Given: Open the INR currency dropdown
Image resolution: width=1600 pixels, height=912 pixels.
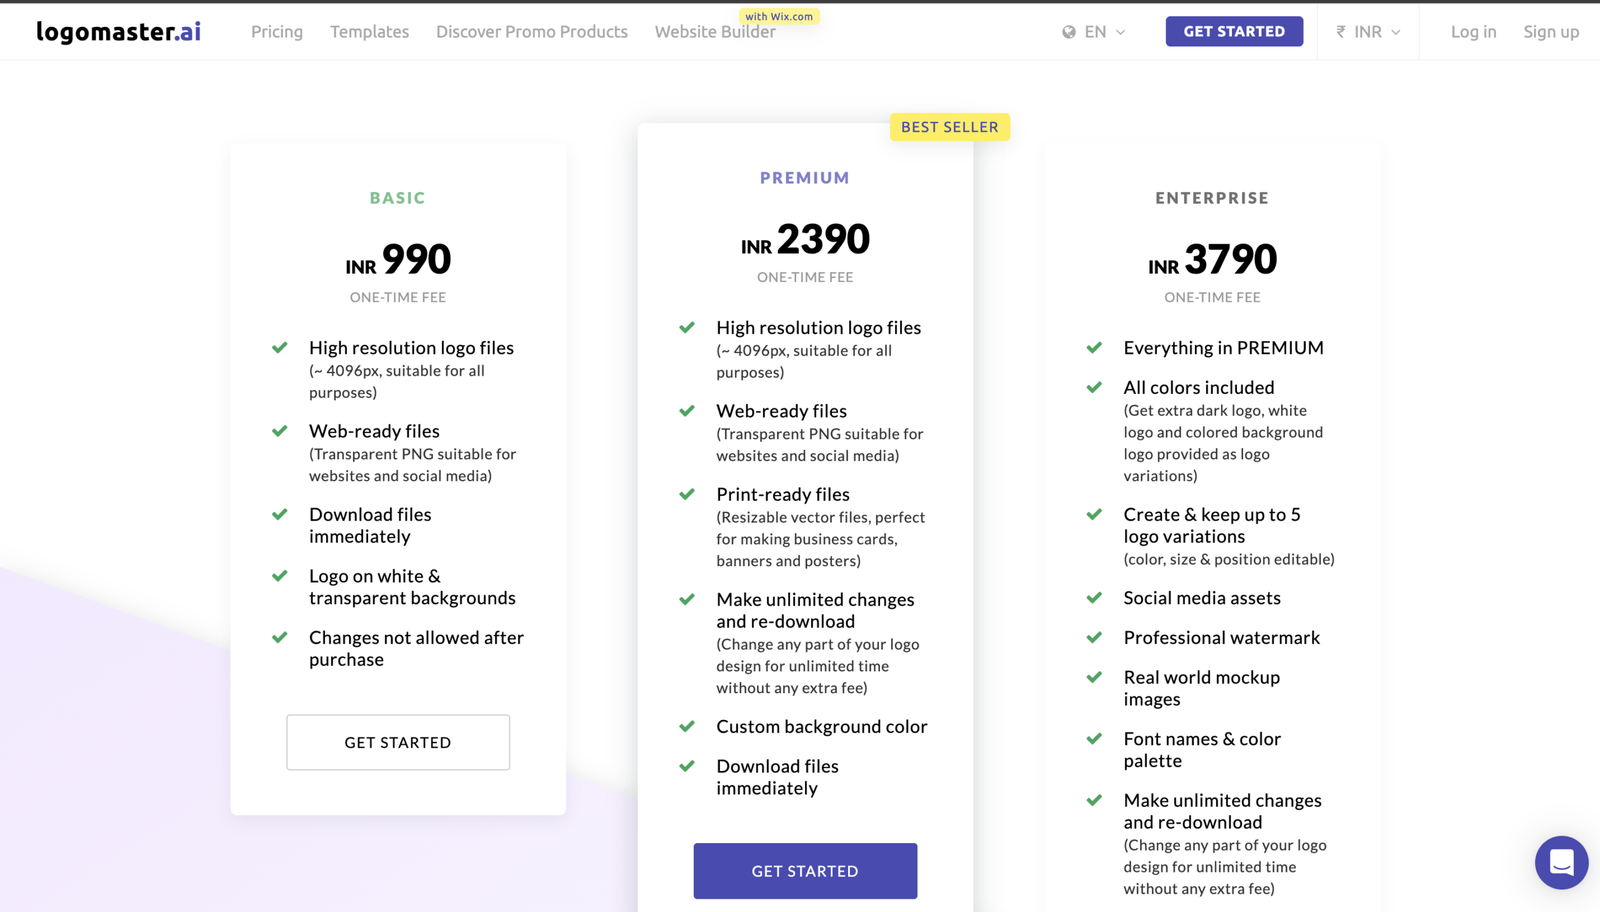Looking at the screenshot, I should (x=1368, y=32).
